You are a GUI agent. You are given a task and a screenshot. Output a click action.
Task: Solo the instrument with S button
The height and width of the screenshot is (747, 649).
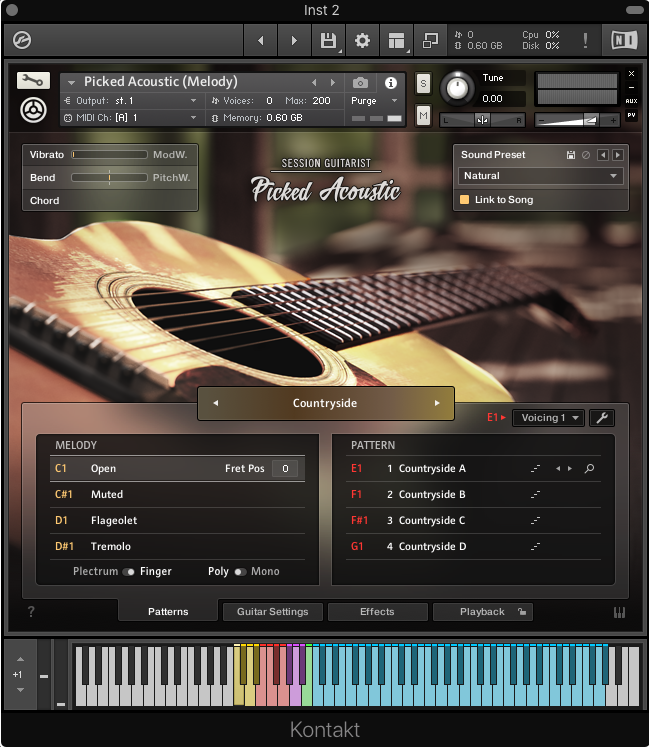[423, 83]
